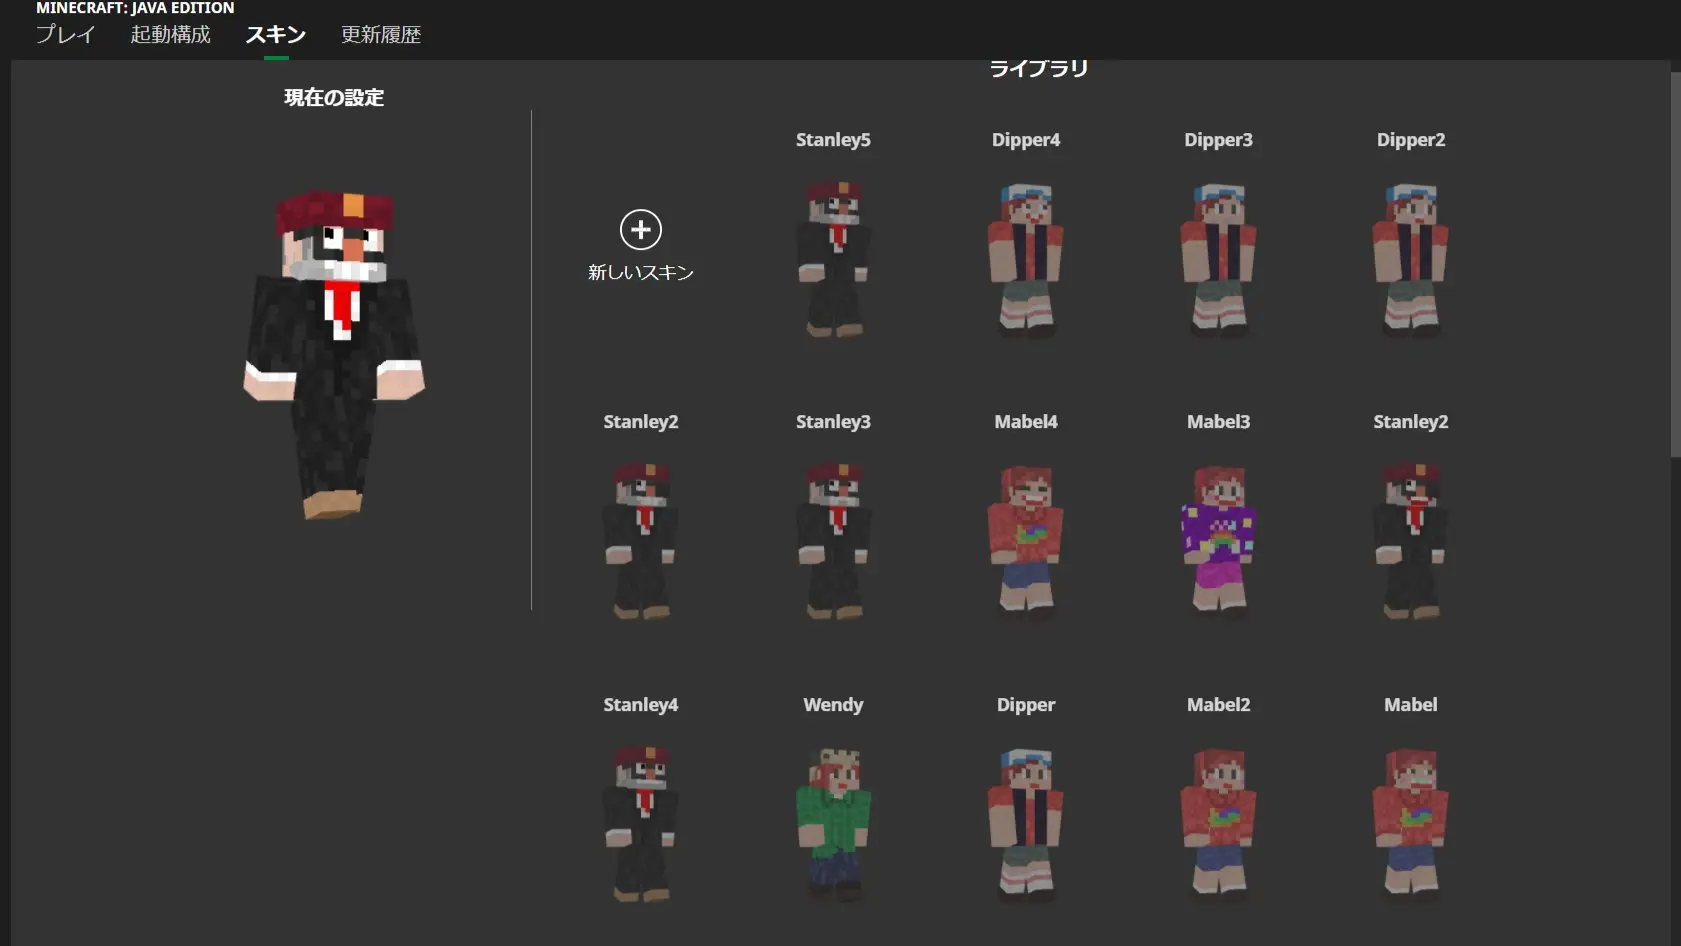Select the Mabel4 skin figure
1681x946 pixels.
click(1025, 541)
